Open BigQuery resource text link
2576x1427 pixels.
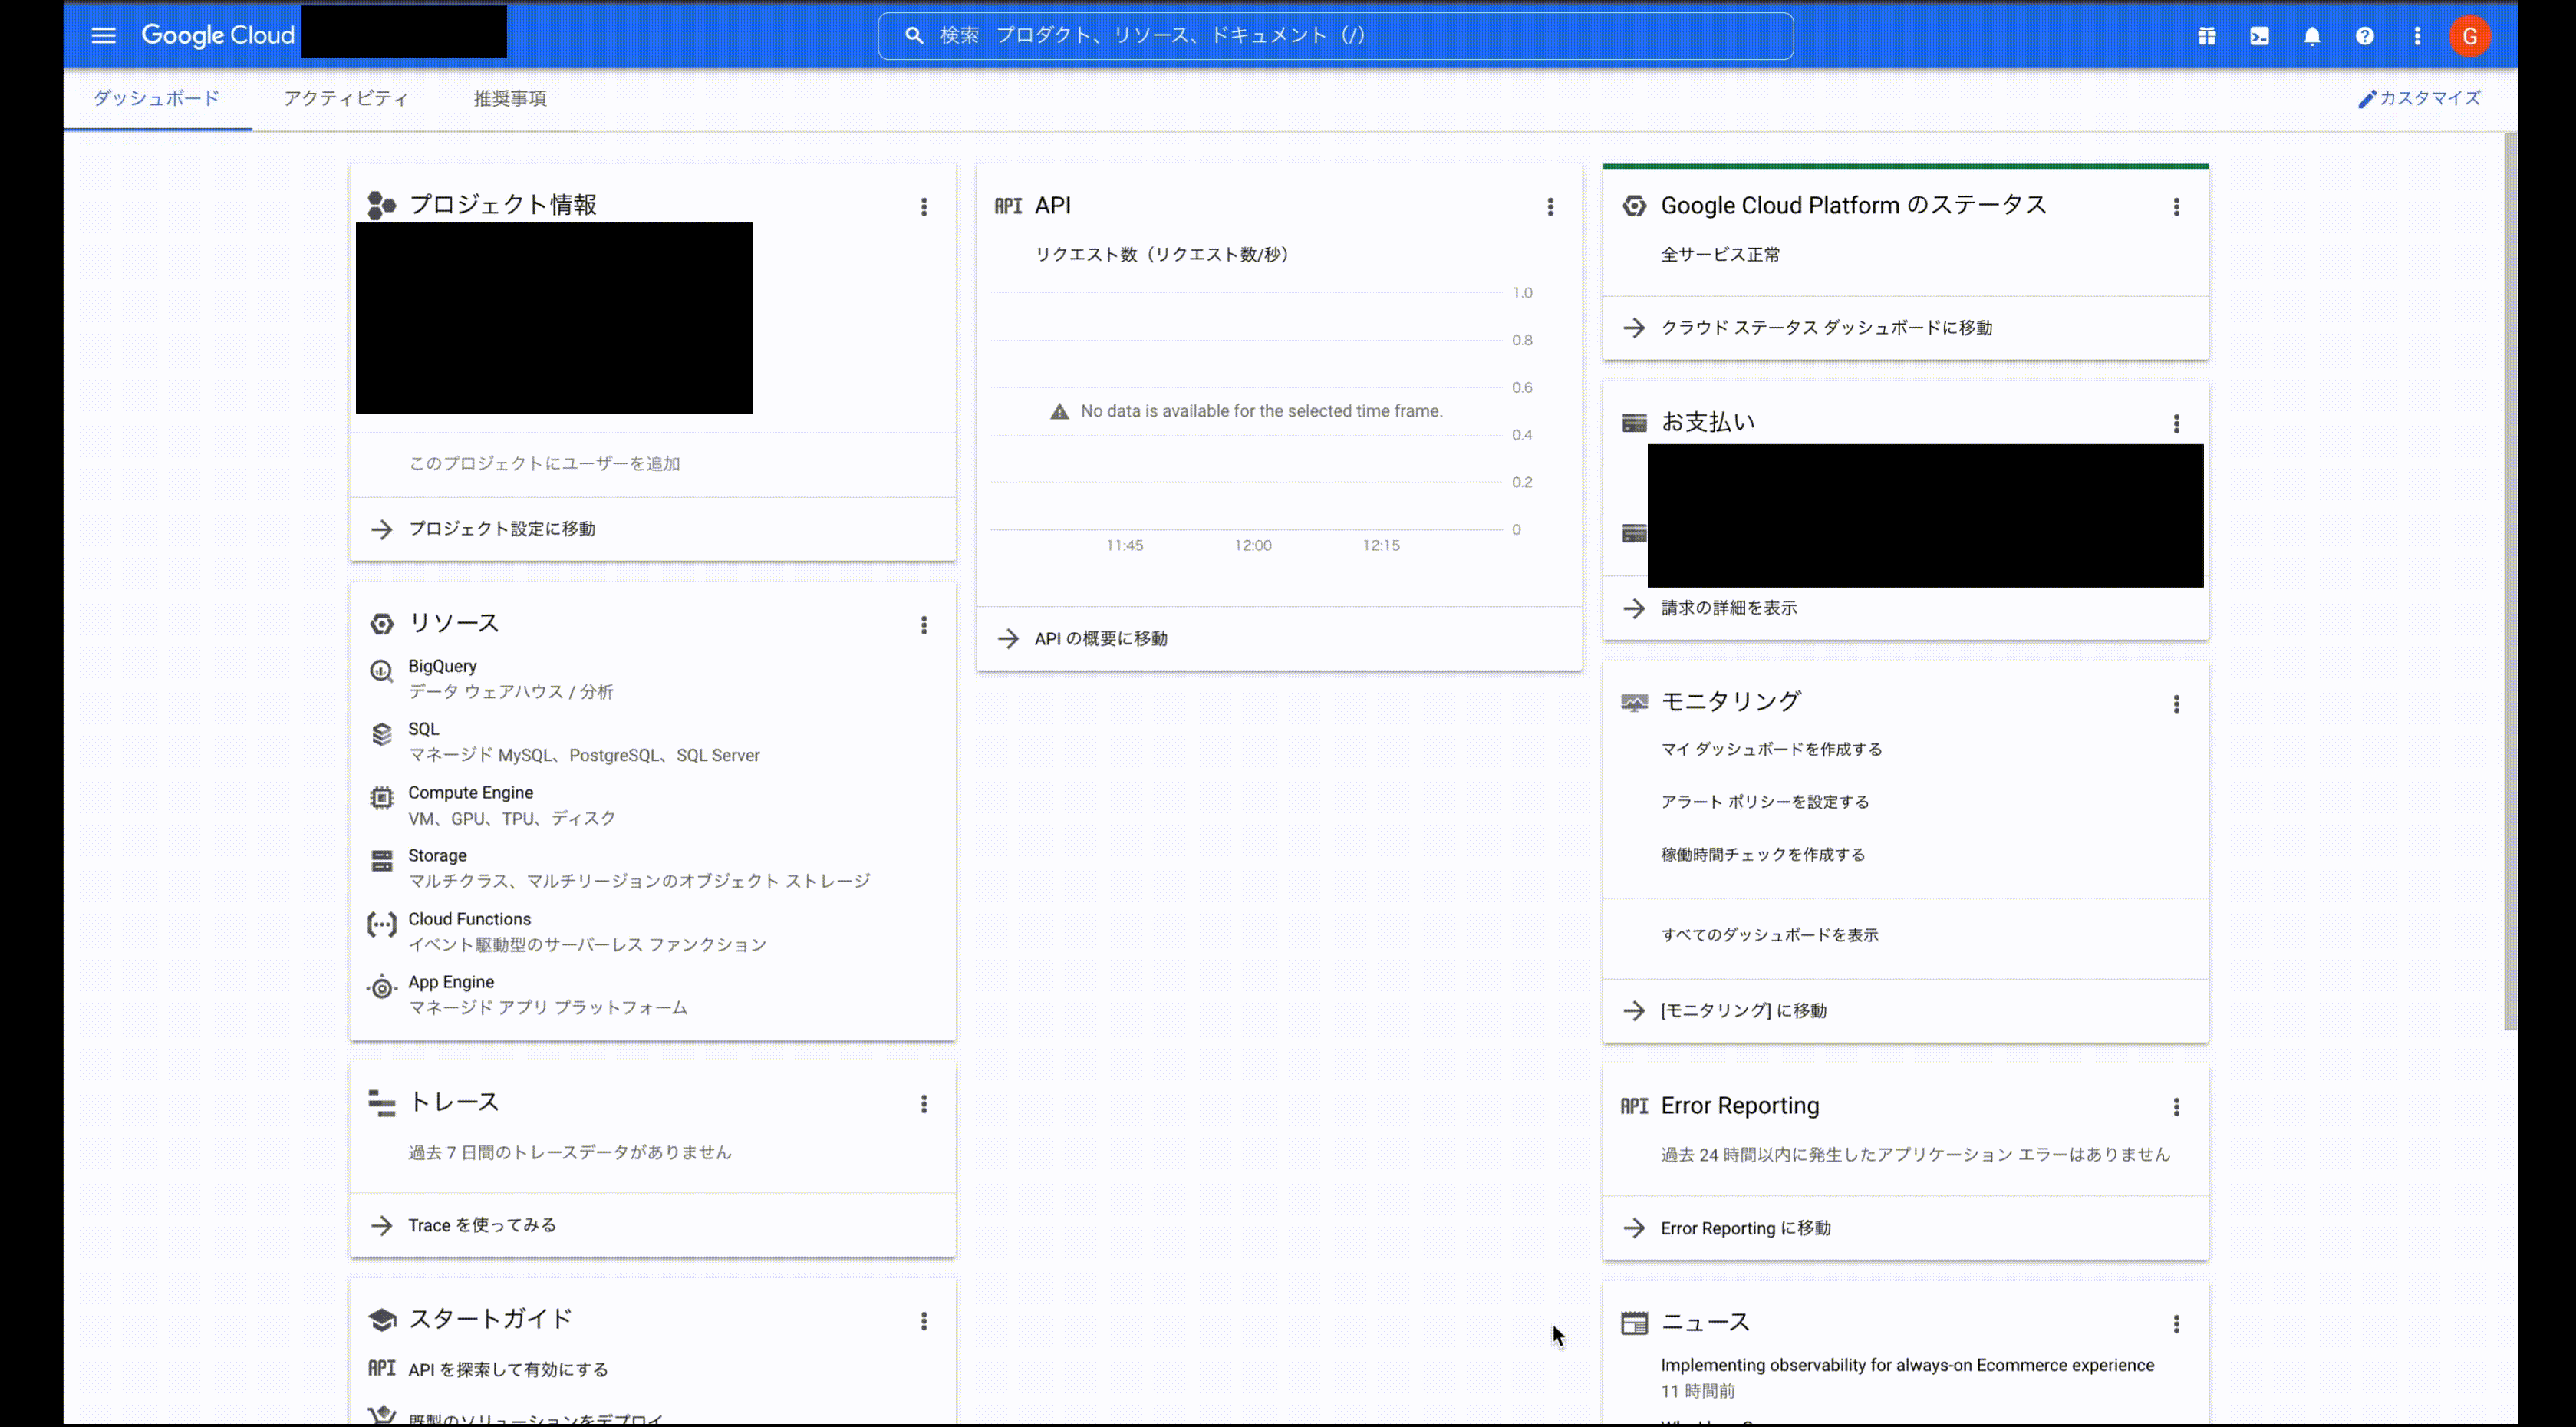pos(442,666)
